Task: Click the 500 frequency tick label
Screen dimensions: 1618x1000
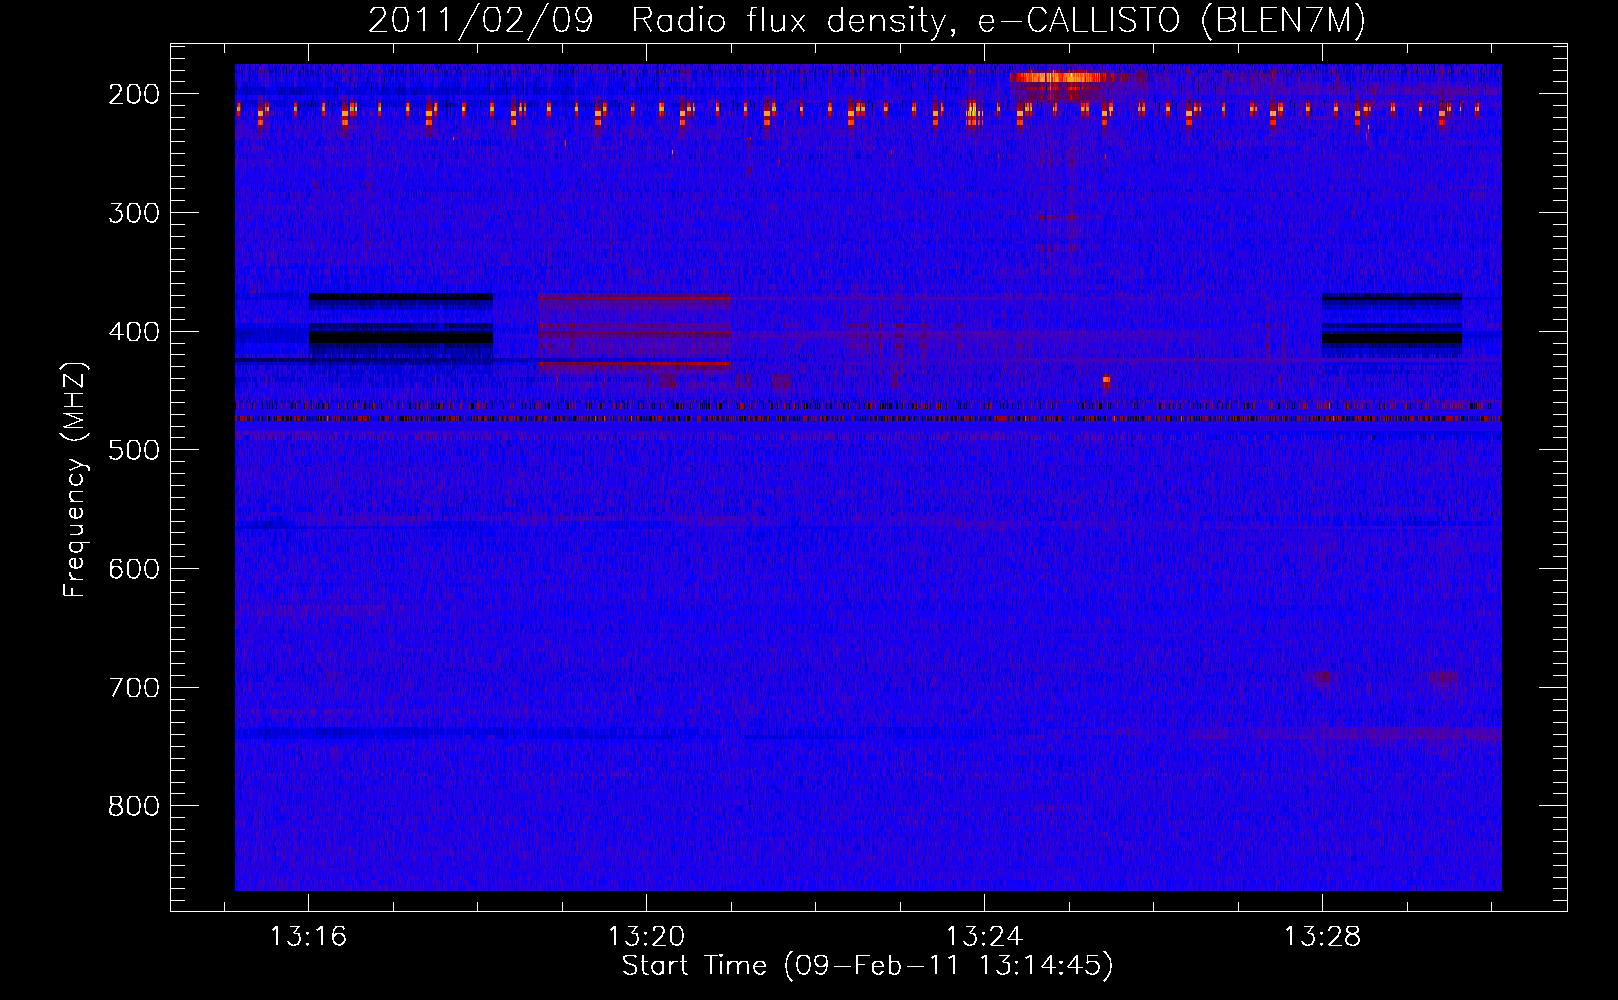Action: (x=134, y=450)
